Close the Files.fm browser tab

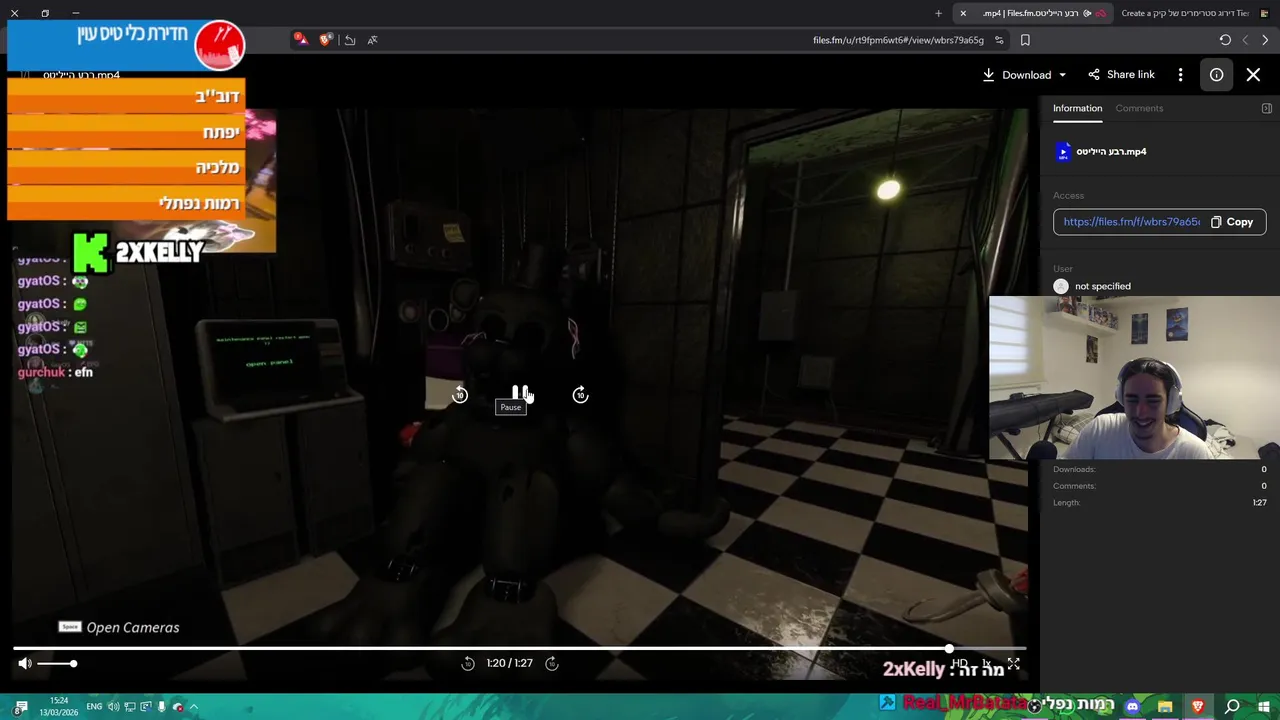point(963,13)
